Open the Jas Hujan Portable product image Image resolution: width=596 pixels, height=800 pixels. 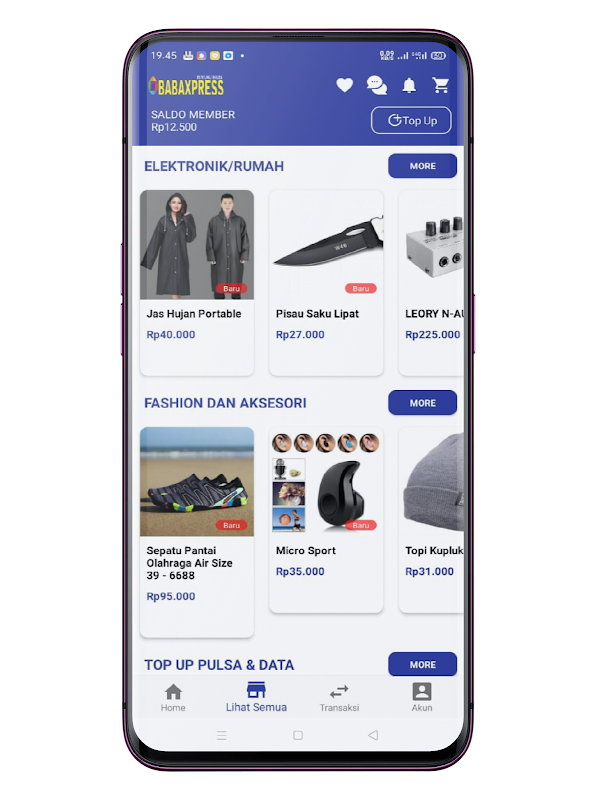pyautogui.click(x=197, y=245)
